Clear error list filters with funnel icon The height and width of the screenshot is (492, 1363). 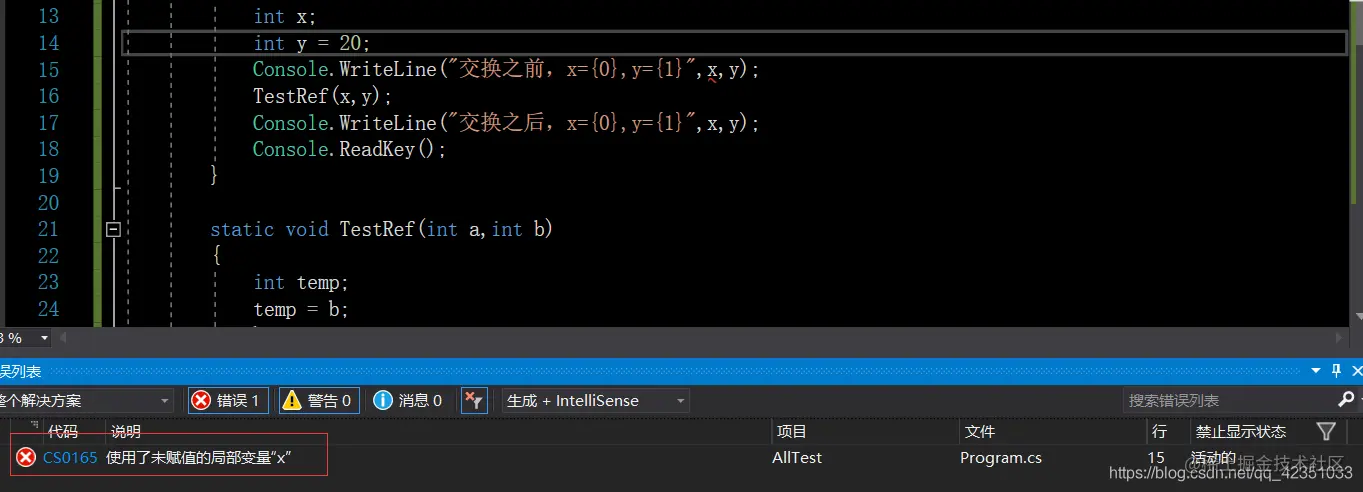pyautogui.click(x=474, y=401)
